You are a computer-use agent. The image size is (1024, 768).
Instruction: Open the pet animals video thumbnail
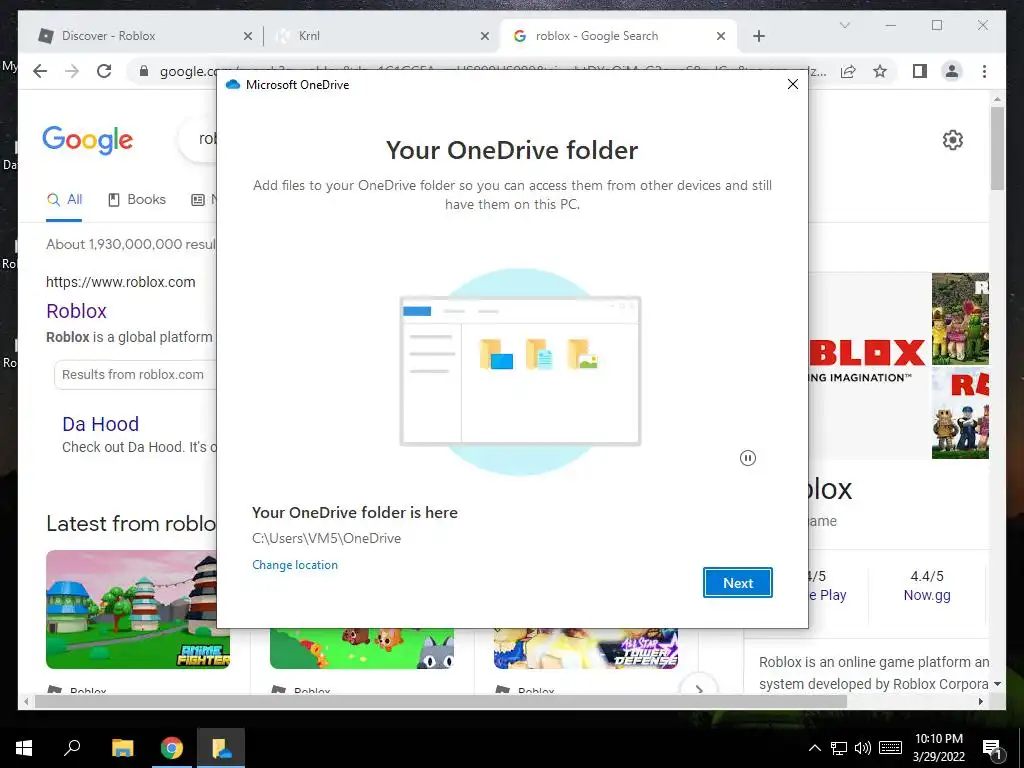point(362,648)
